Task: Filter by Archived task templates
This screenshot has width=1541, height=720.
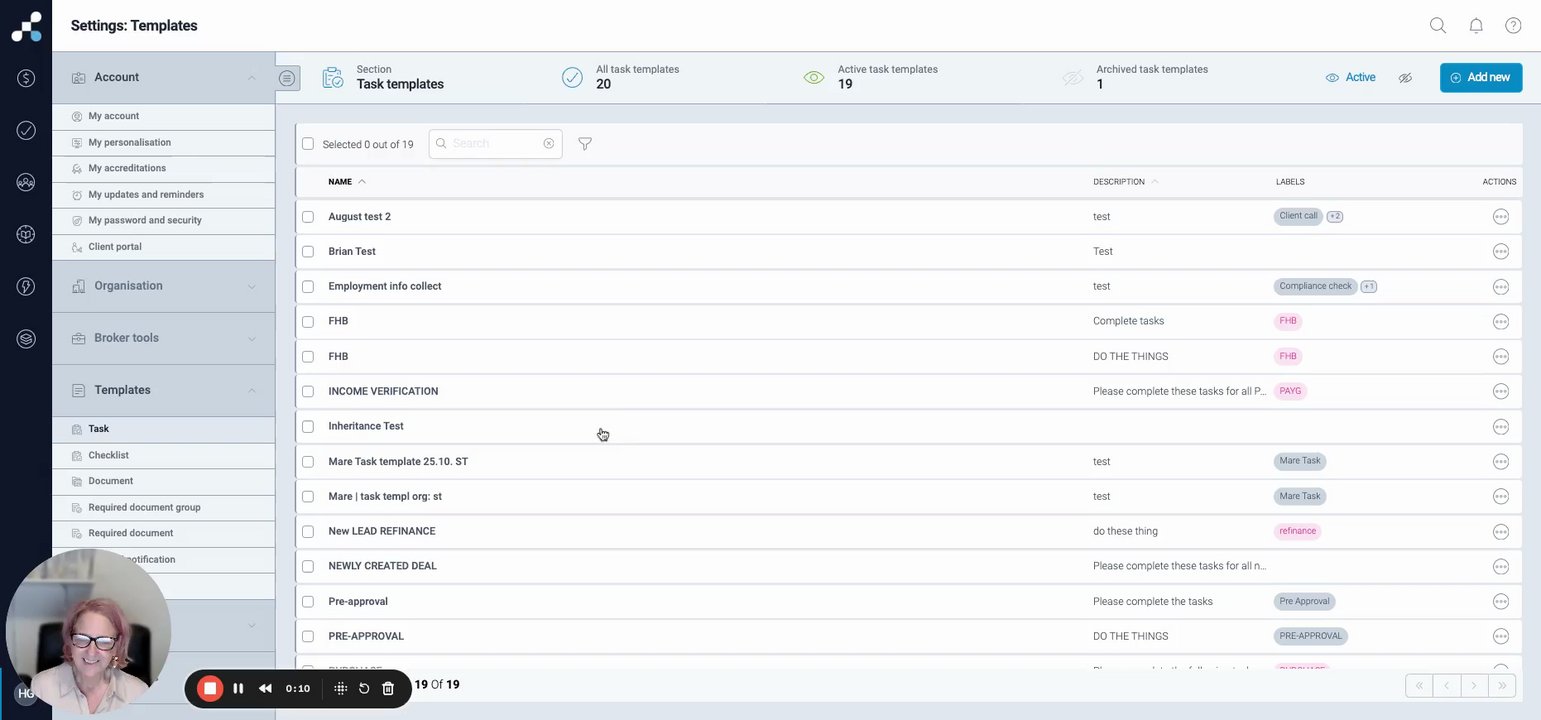Action: [x=1135, y=78]
